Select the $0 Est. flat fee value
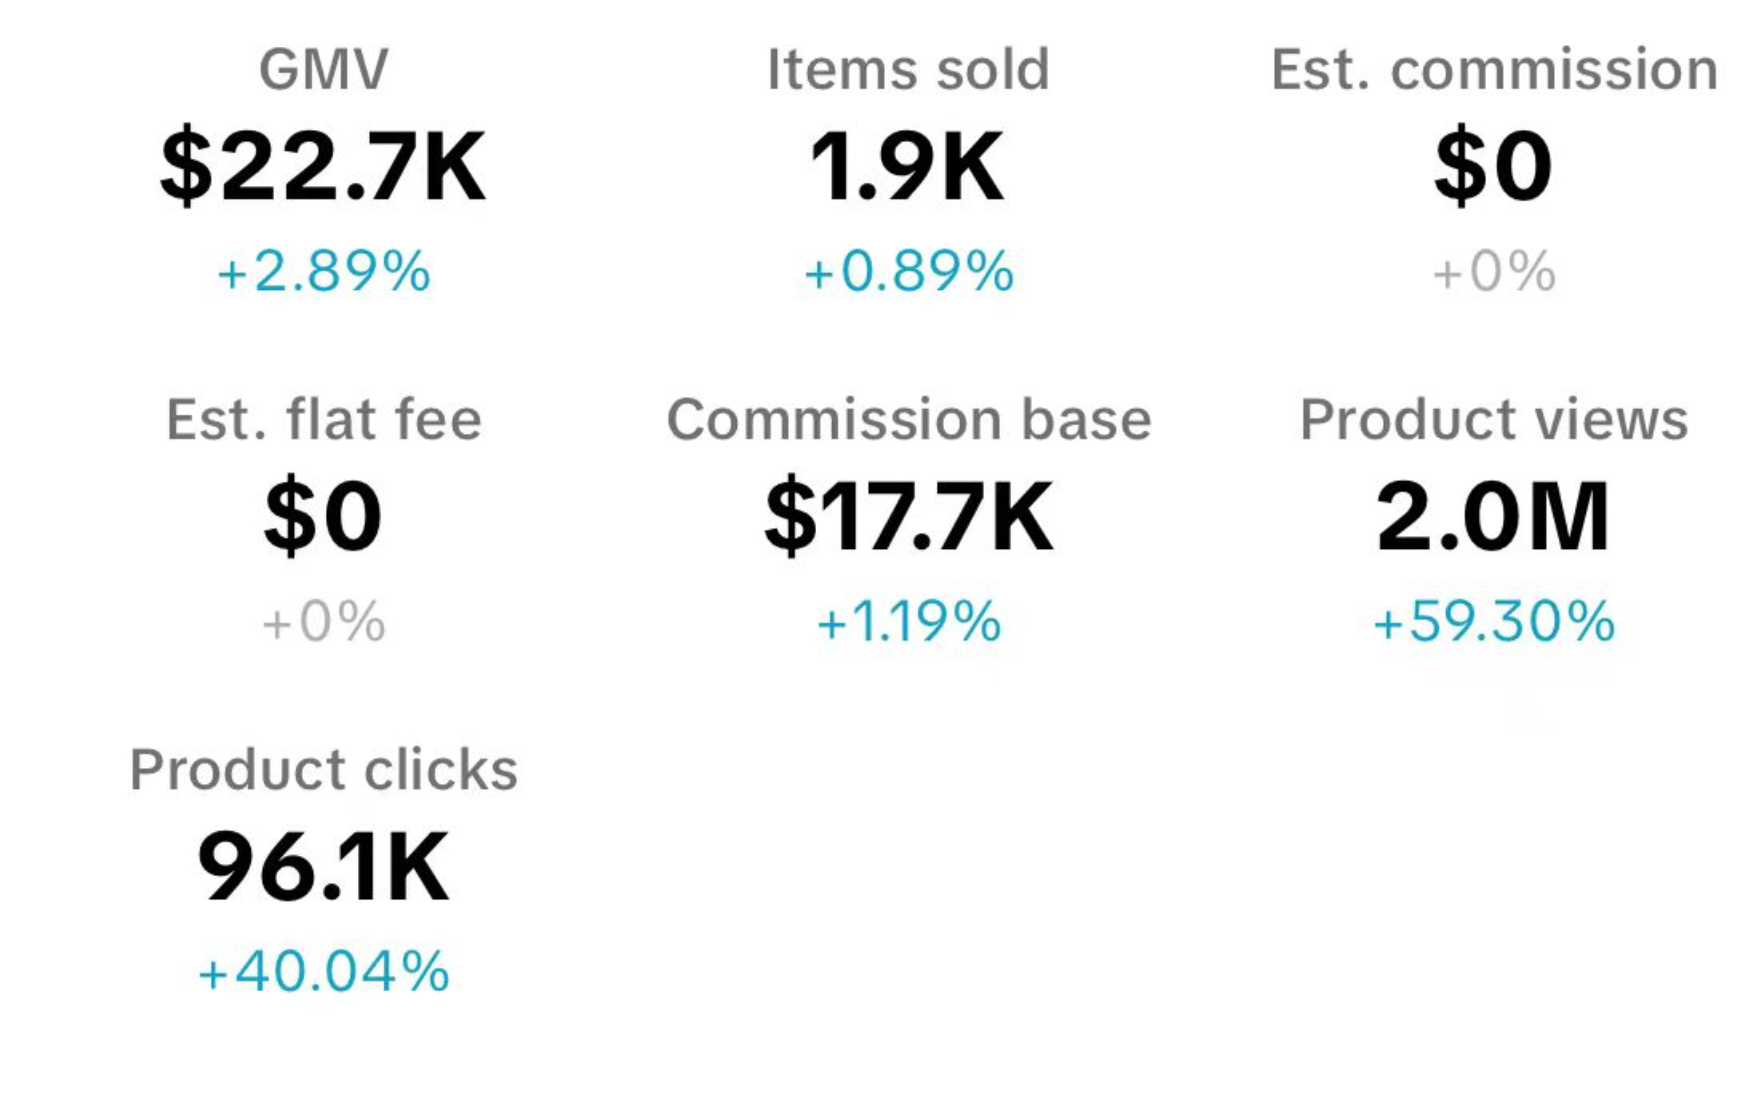The height and width of the screenshot is (1110, 1756). [x=323, y=517]
